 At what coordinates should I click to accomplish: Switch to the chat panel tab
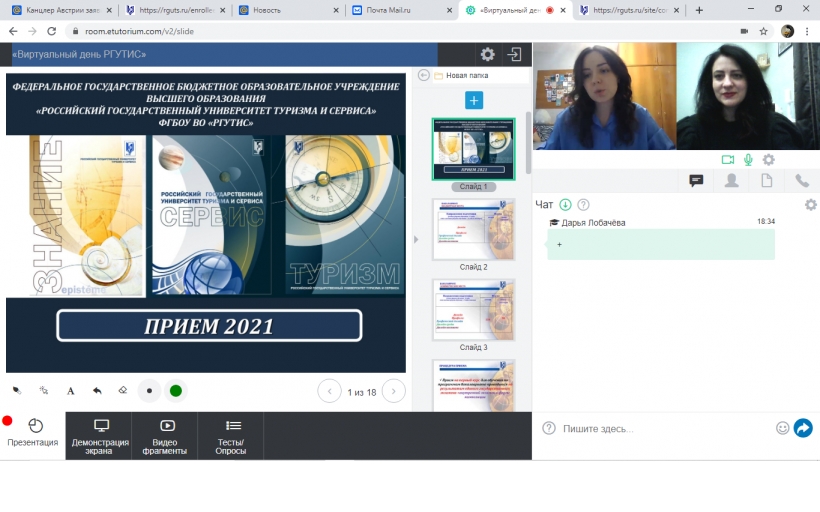click(696, 181)
